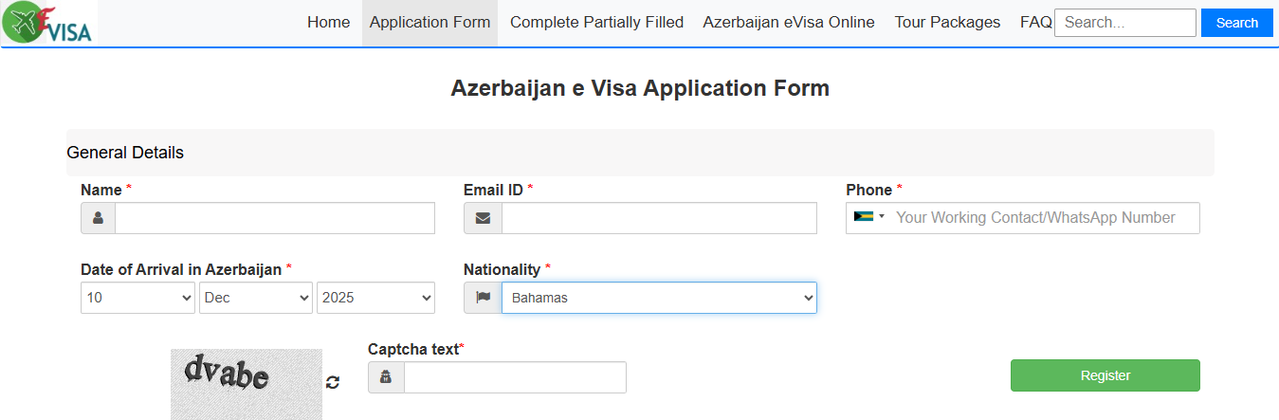Click into the phone number input field
Viewport: 1279px width, 420px height.
[1040, 218]
